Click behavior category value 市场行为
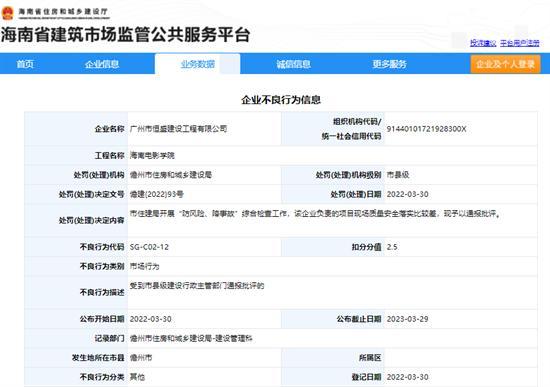Screen dimensions: 550x387 tap(145, 266)
